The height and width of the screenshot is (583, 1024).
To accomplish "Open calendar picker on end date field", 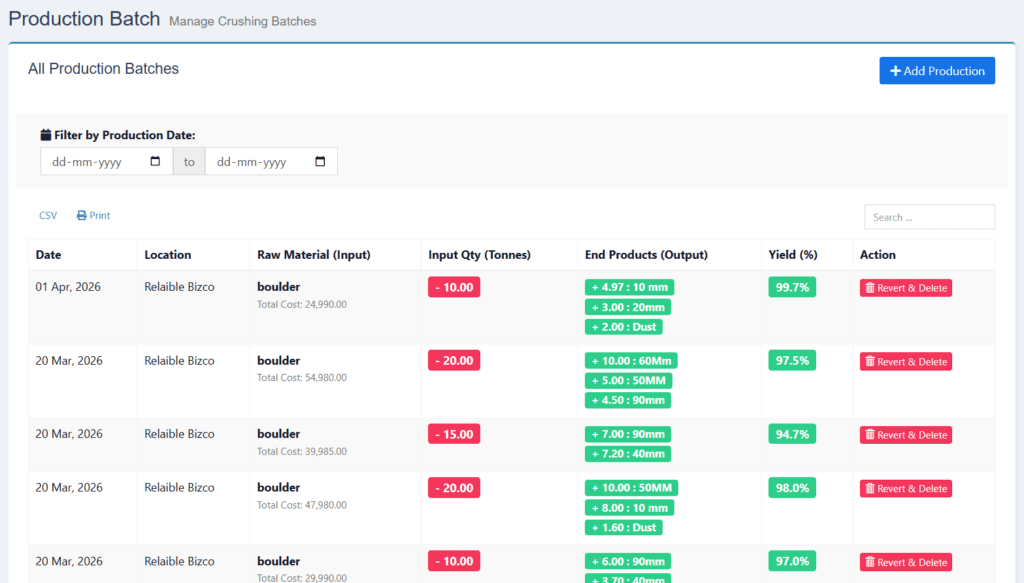I will pos(320,161).
